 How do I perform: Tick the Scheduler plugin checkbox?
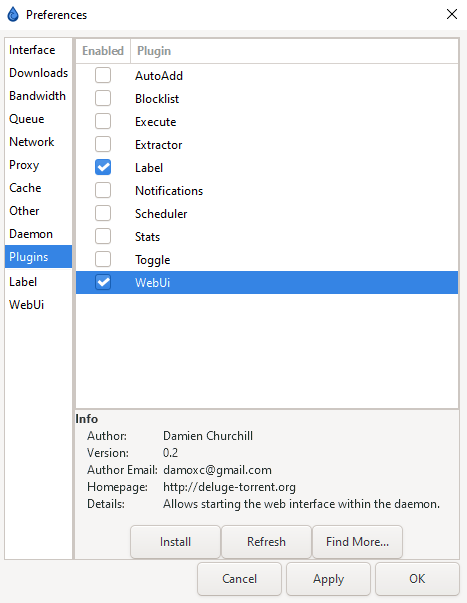(x=103, y=213)
